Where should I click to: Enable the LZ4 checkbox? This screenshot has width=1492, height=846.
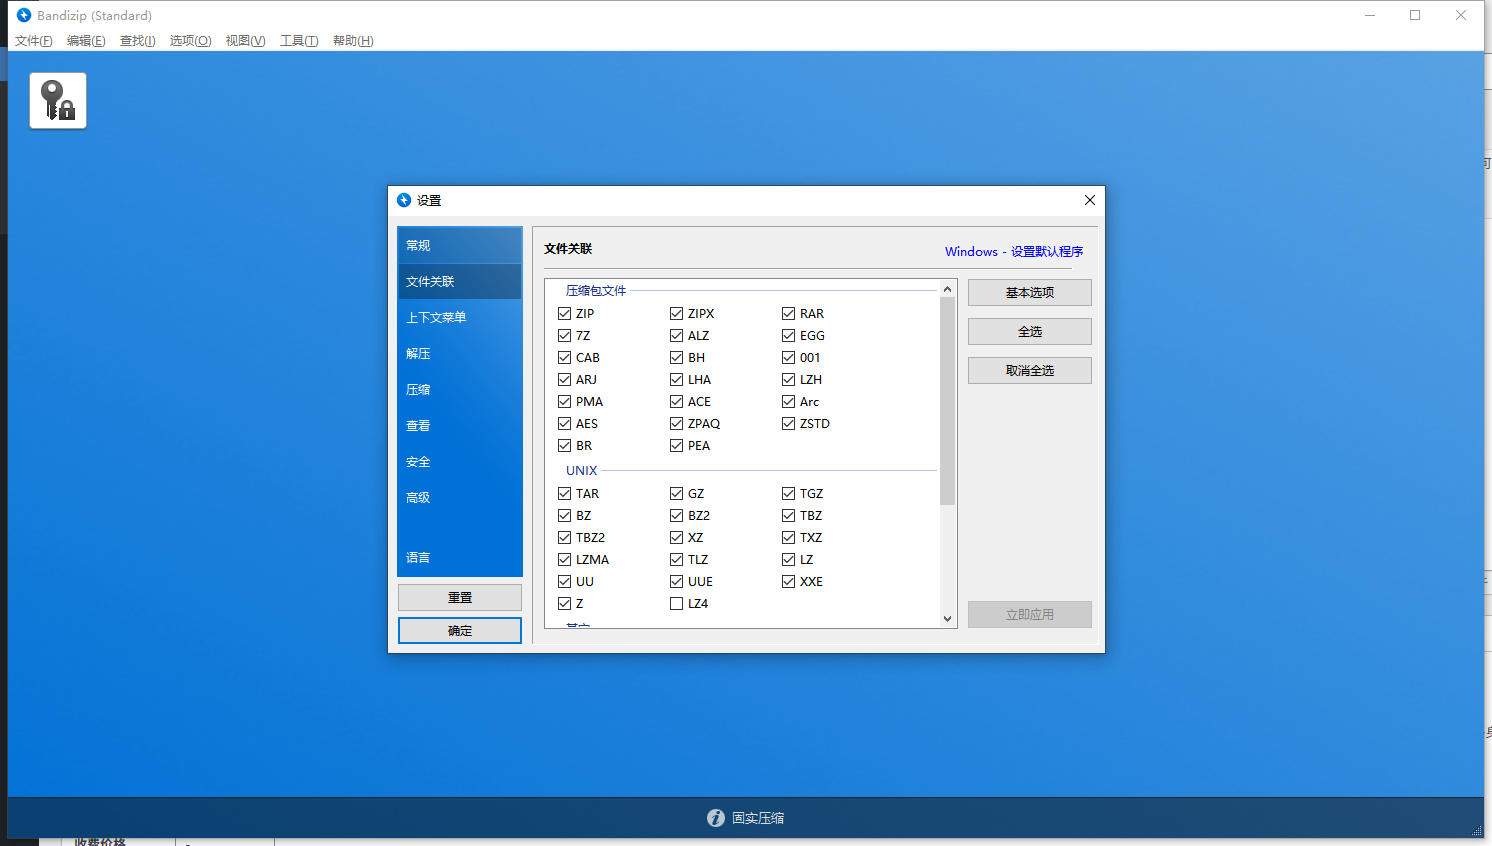[x=677, y=604]
